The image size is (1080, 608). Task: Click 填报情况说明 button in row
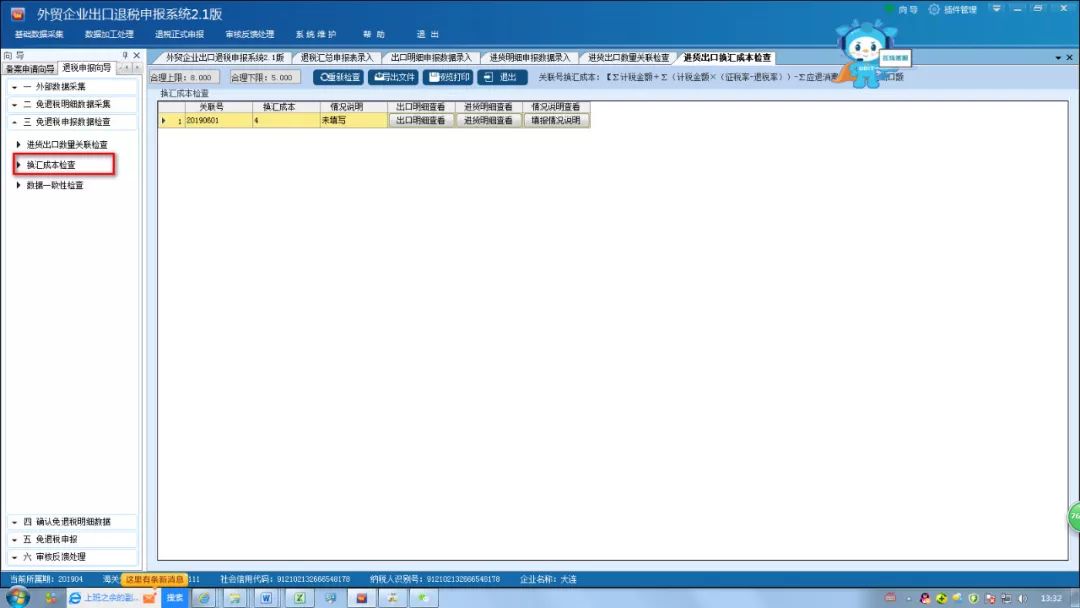(556, 120)
